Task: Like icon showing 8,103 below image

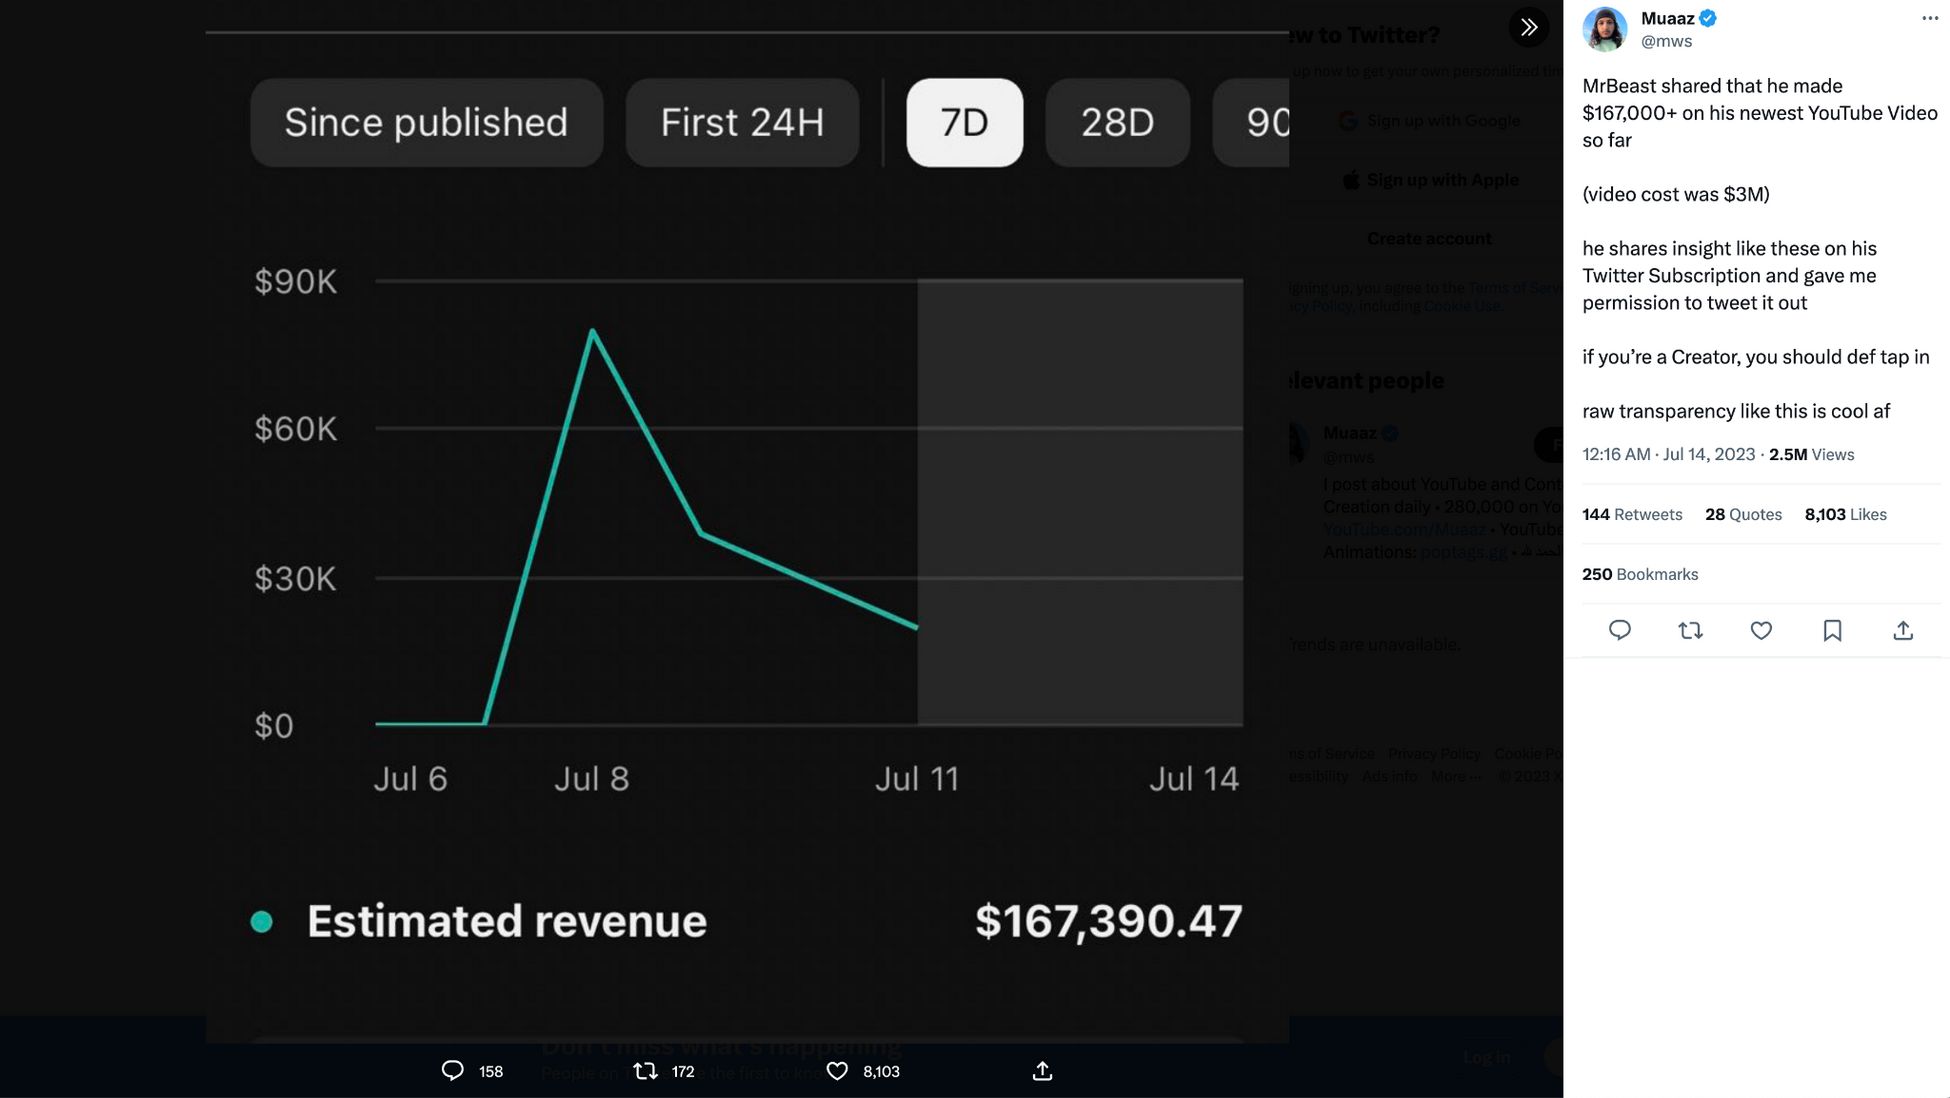Action: (x=837, y=1071)
